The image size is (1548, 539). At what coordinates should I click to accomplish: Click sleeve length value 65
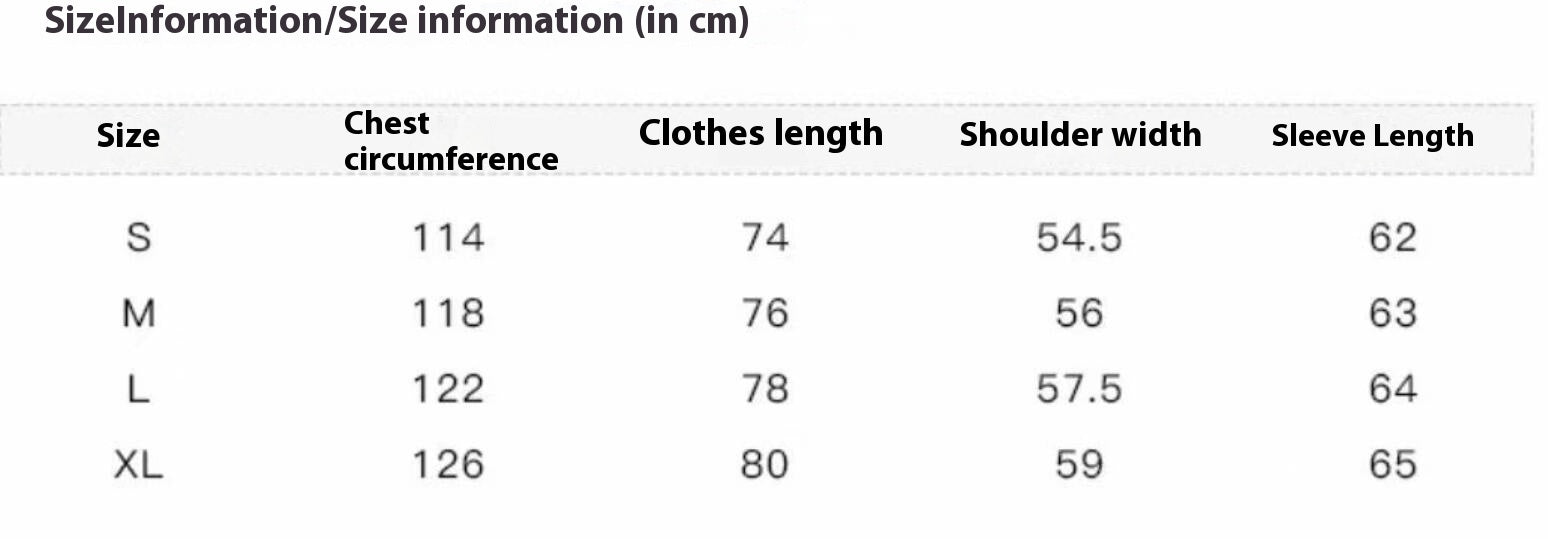[x=1392, y=465]
